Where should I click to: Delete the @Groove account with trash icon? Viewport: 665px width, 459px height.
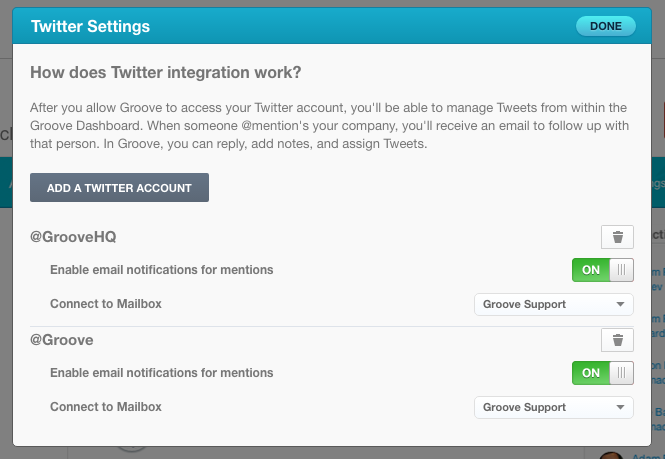click(x=617, y=340)
